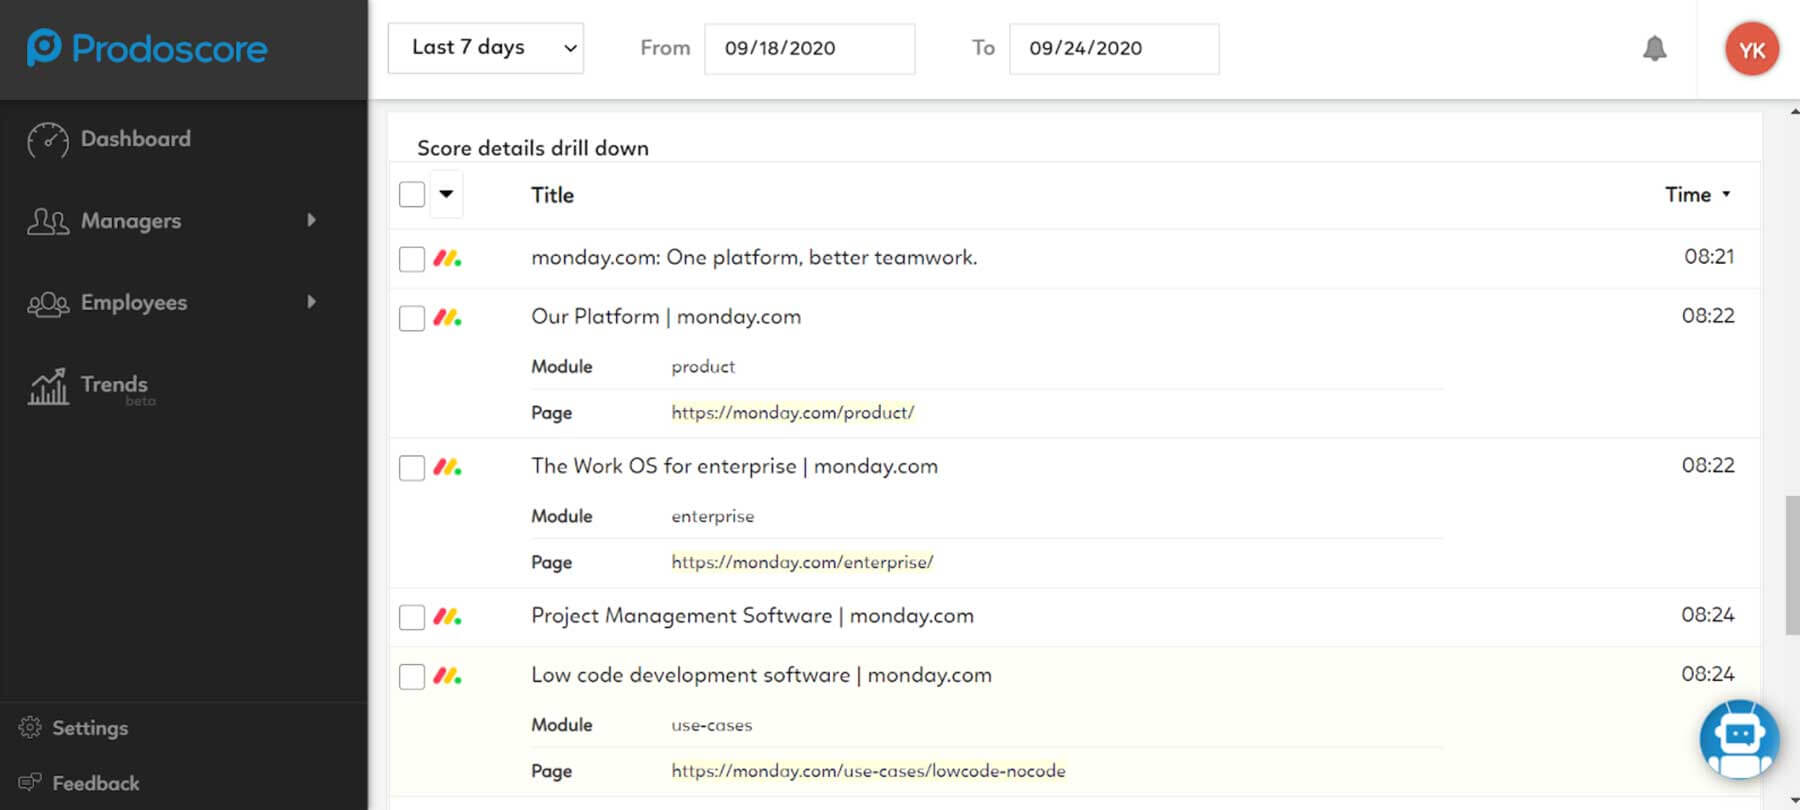Click 'monday.com: One platform, better teamwork.' title
This screenshot has height=810, width=1800.
click(754, 257)
